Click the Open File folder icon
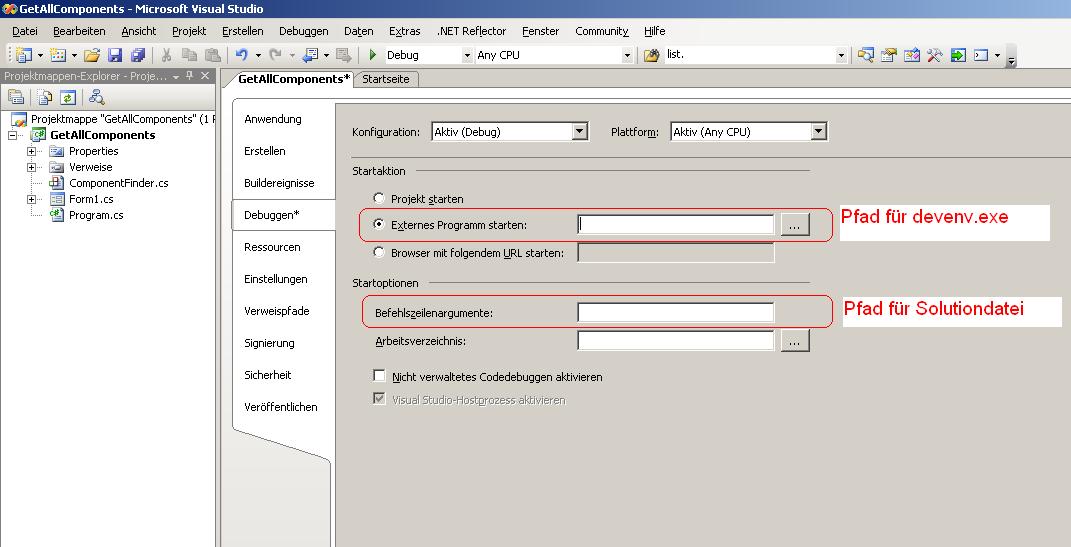 [92, 55]
